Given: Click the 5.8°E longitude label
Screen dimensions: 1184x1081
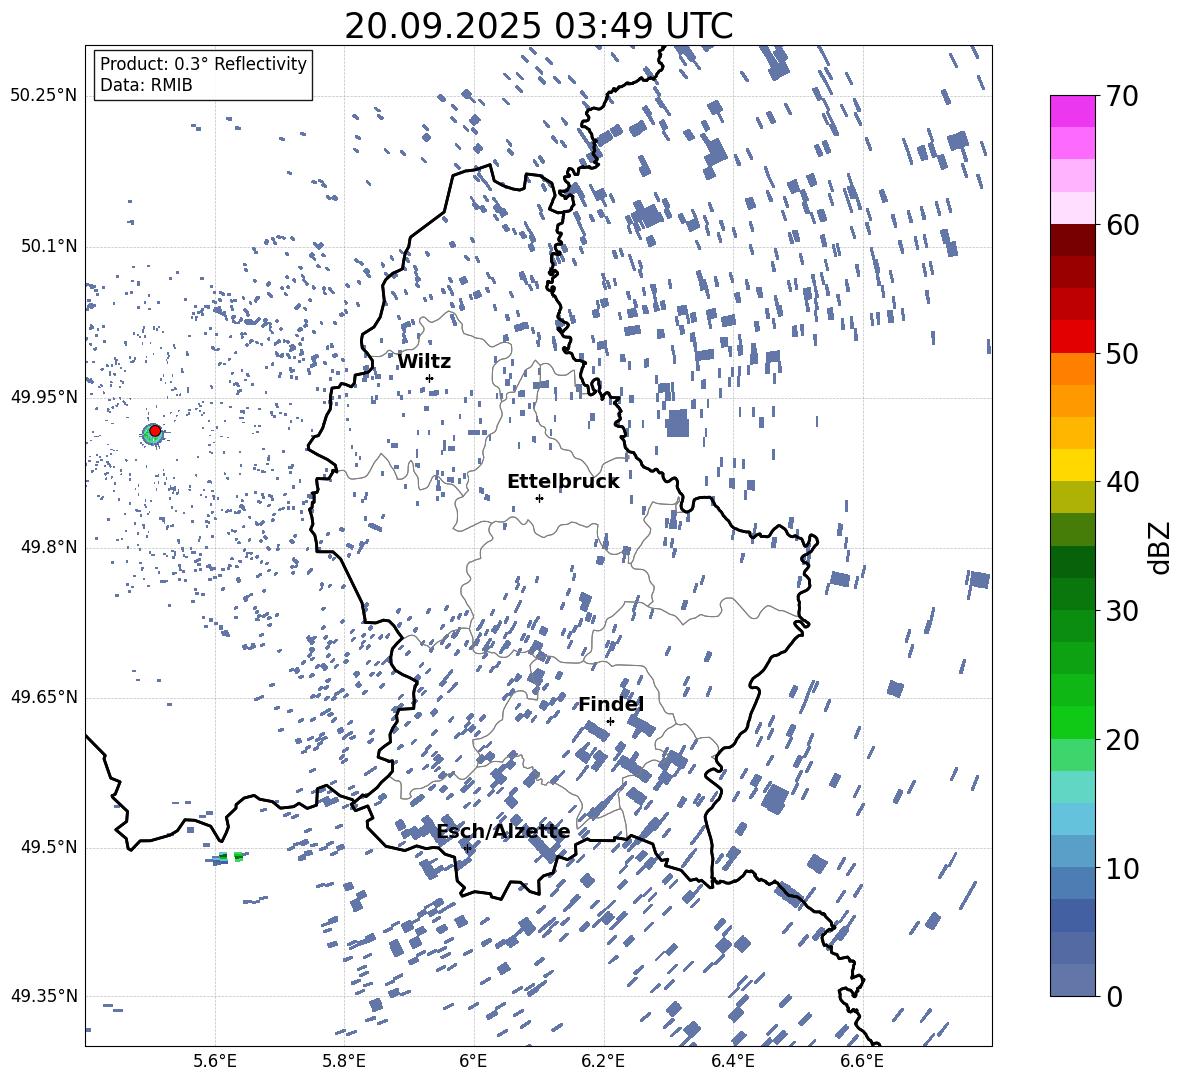Looking at the screenshot, I should click(x=344, y=1061).
